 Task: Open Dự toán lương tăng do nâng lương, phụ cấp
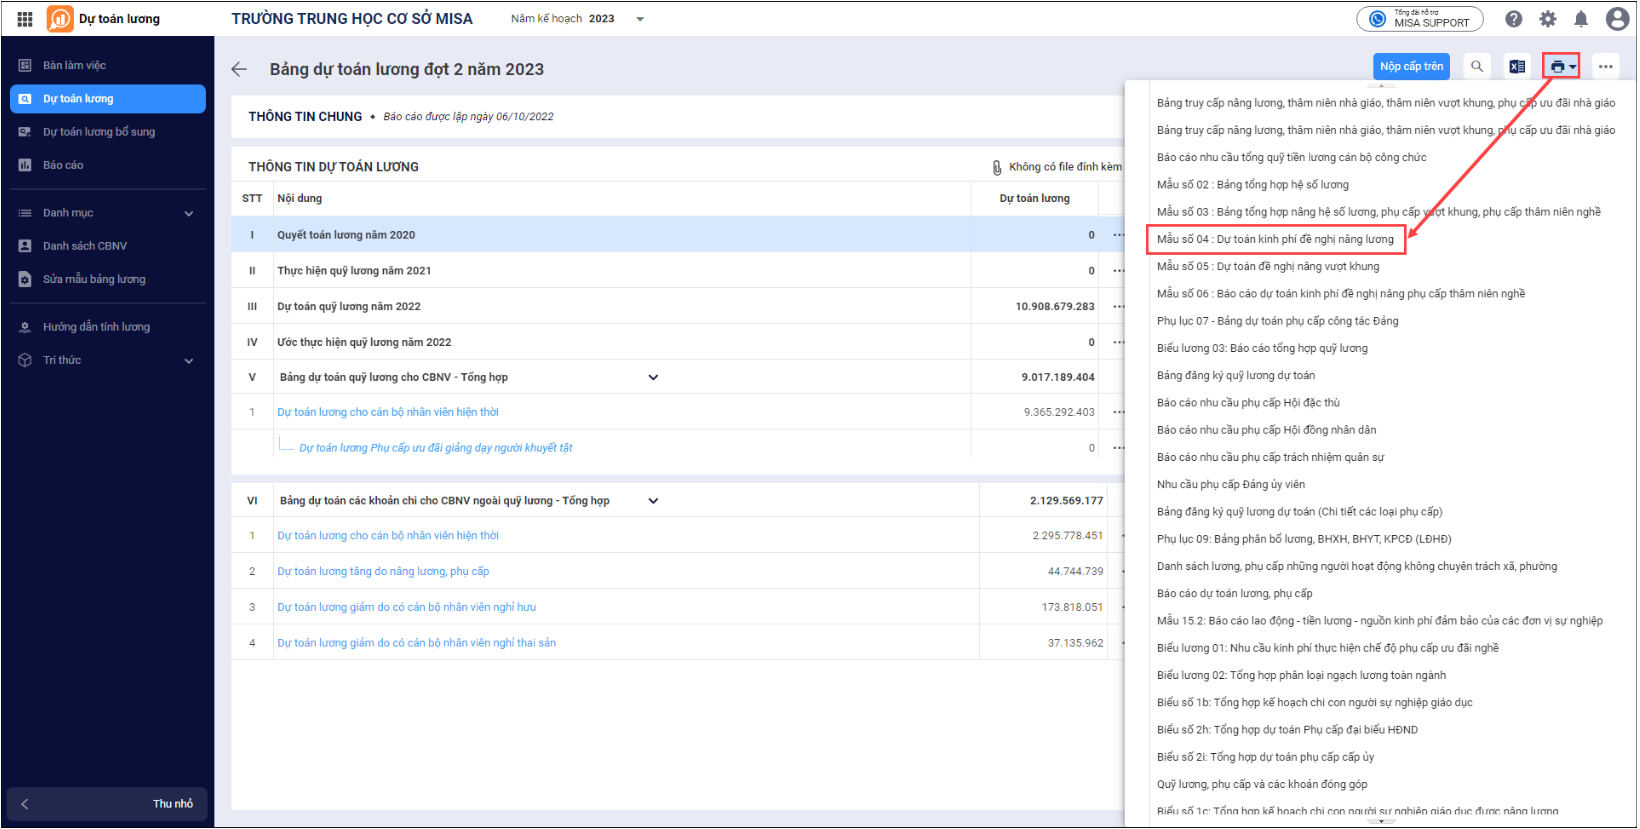click(x=383, y=572)
